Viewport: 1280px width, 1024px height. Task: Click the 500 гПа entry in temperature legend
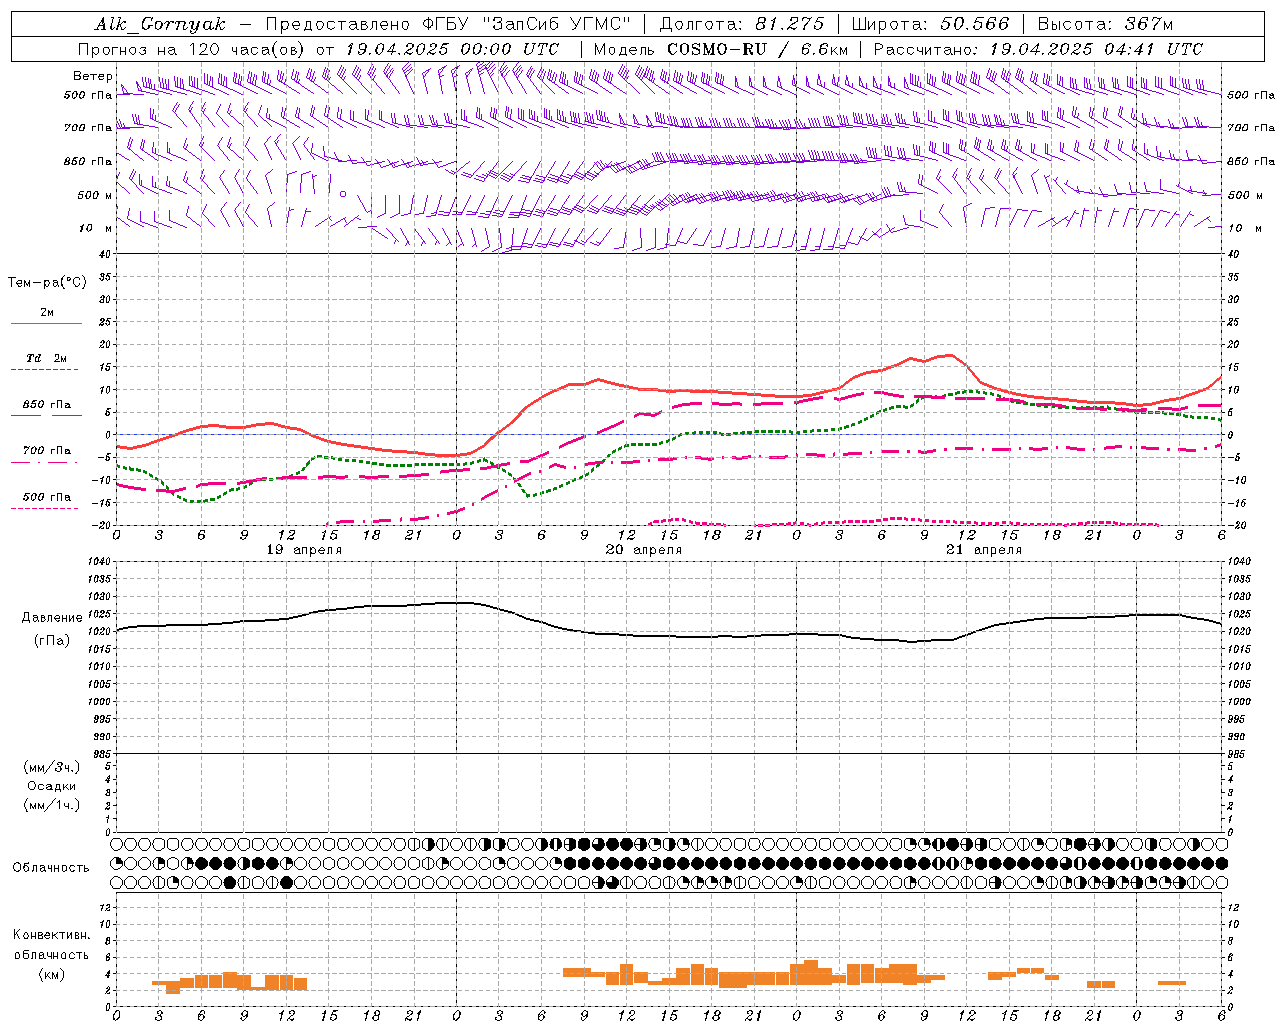coord(47,497)
